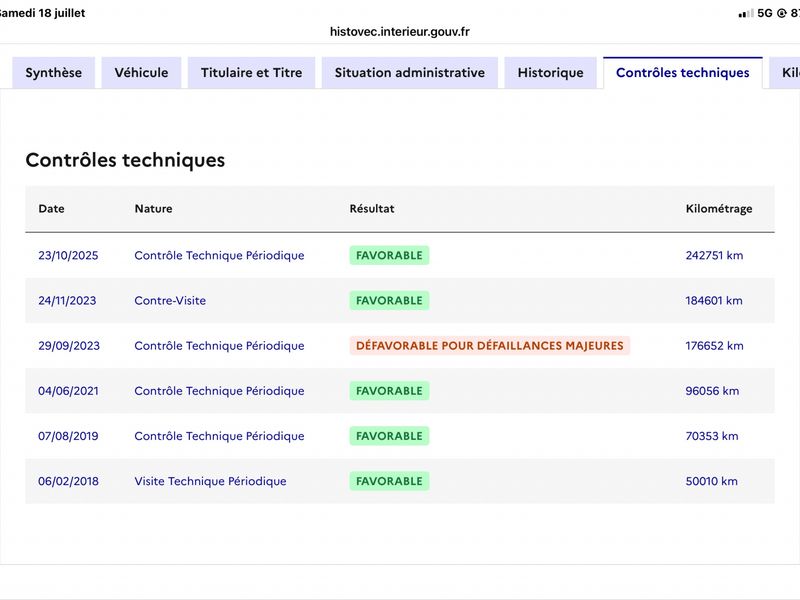The height and width of the screenshot is (600, 800).
Task: Open the partially visible Kilométrage tab
Action: (x=786, y=72)
